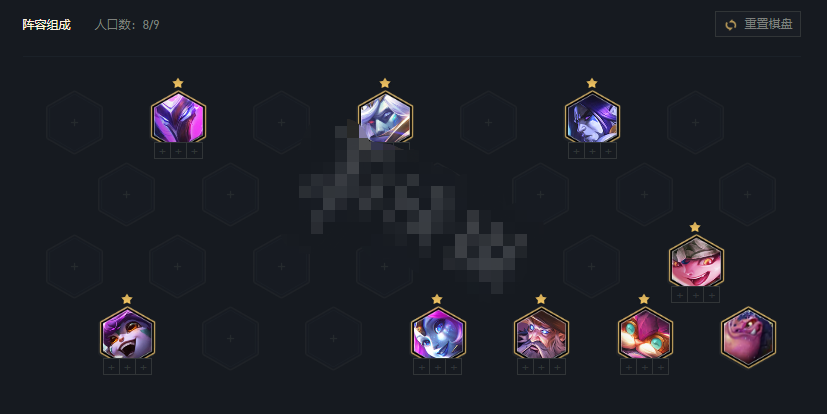The image size is (827, 414).
Task: Add item in middle slot under purple yordle
Action: 127,367
